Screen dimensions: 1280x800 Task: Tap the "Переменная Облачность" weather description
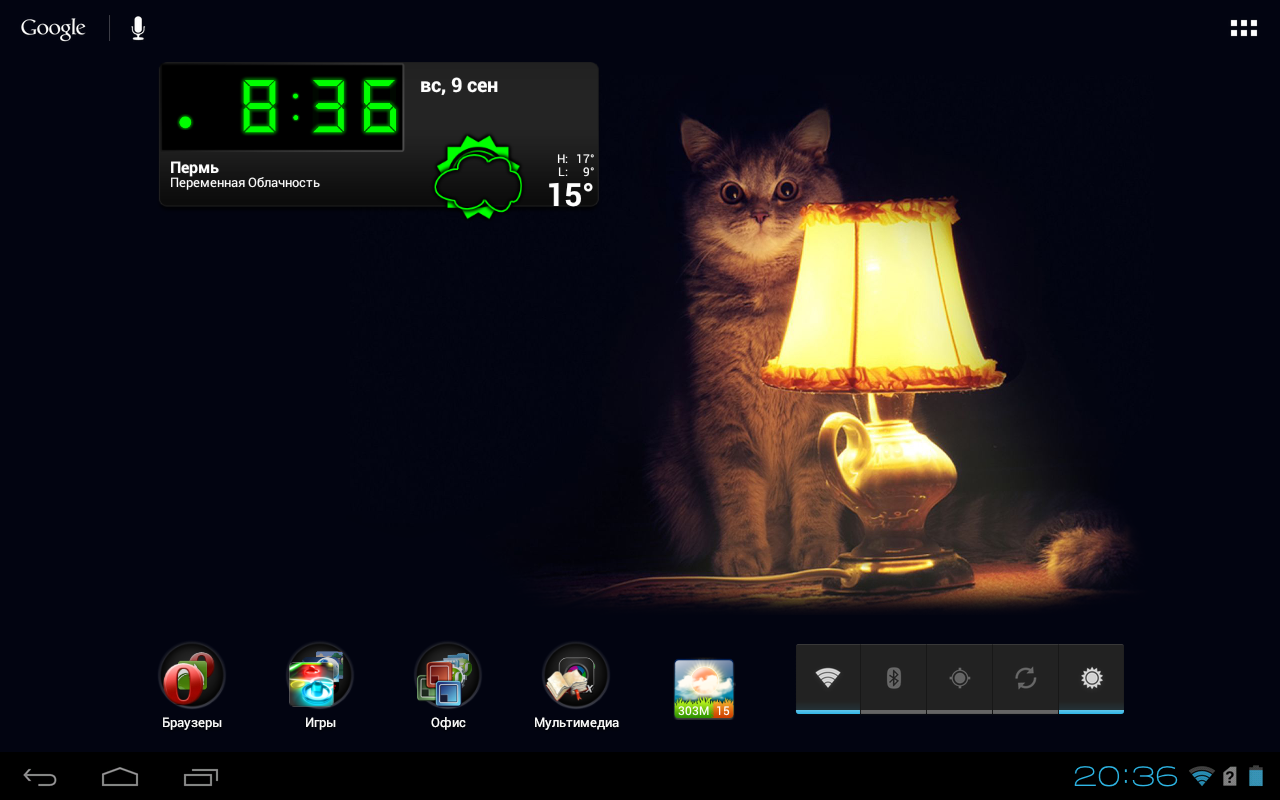(x=245, y=183)
